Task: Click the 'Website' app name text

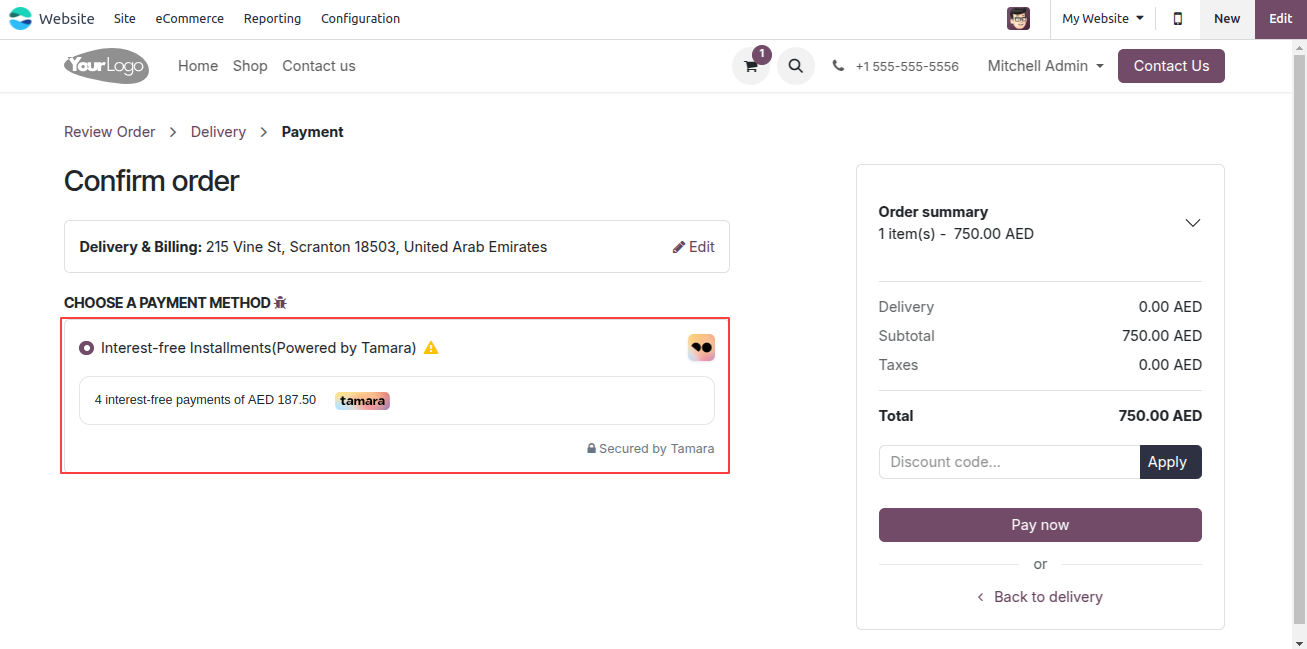Action: click(67, 18)
